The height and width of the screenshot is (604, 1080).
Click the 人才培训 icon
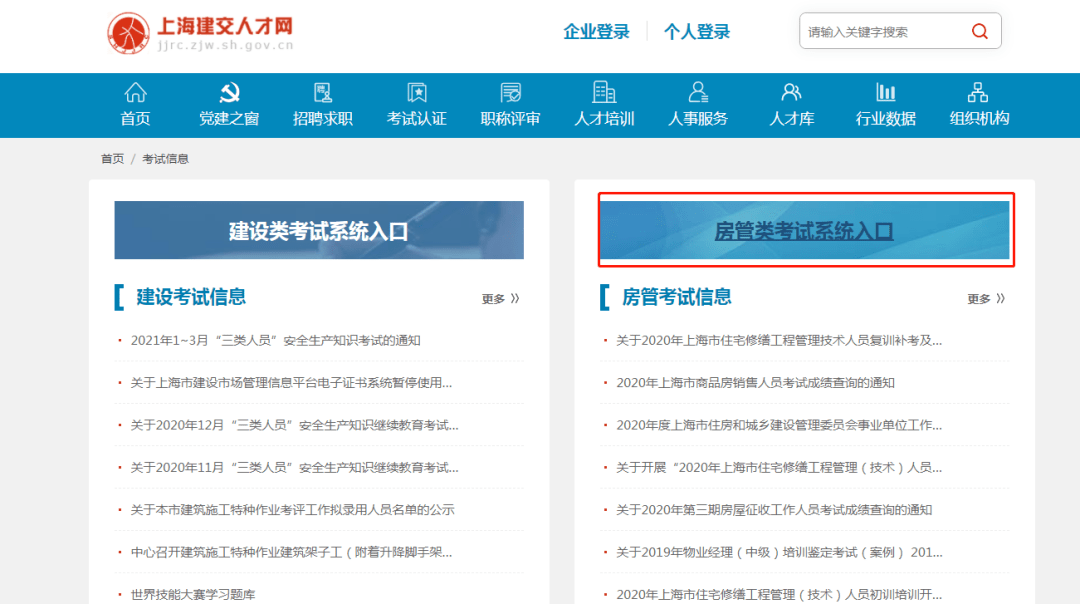point(604,92)
